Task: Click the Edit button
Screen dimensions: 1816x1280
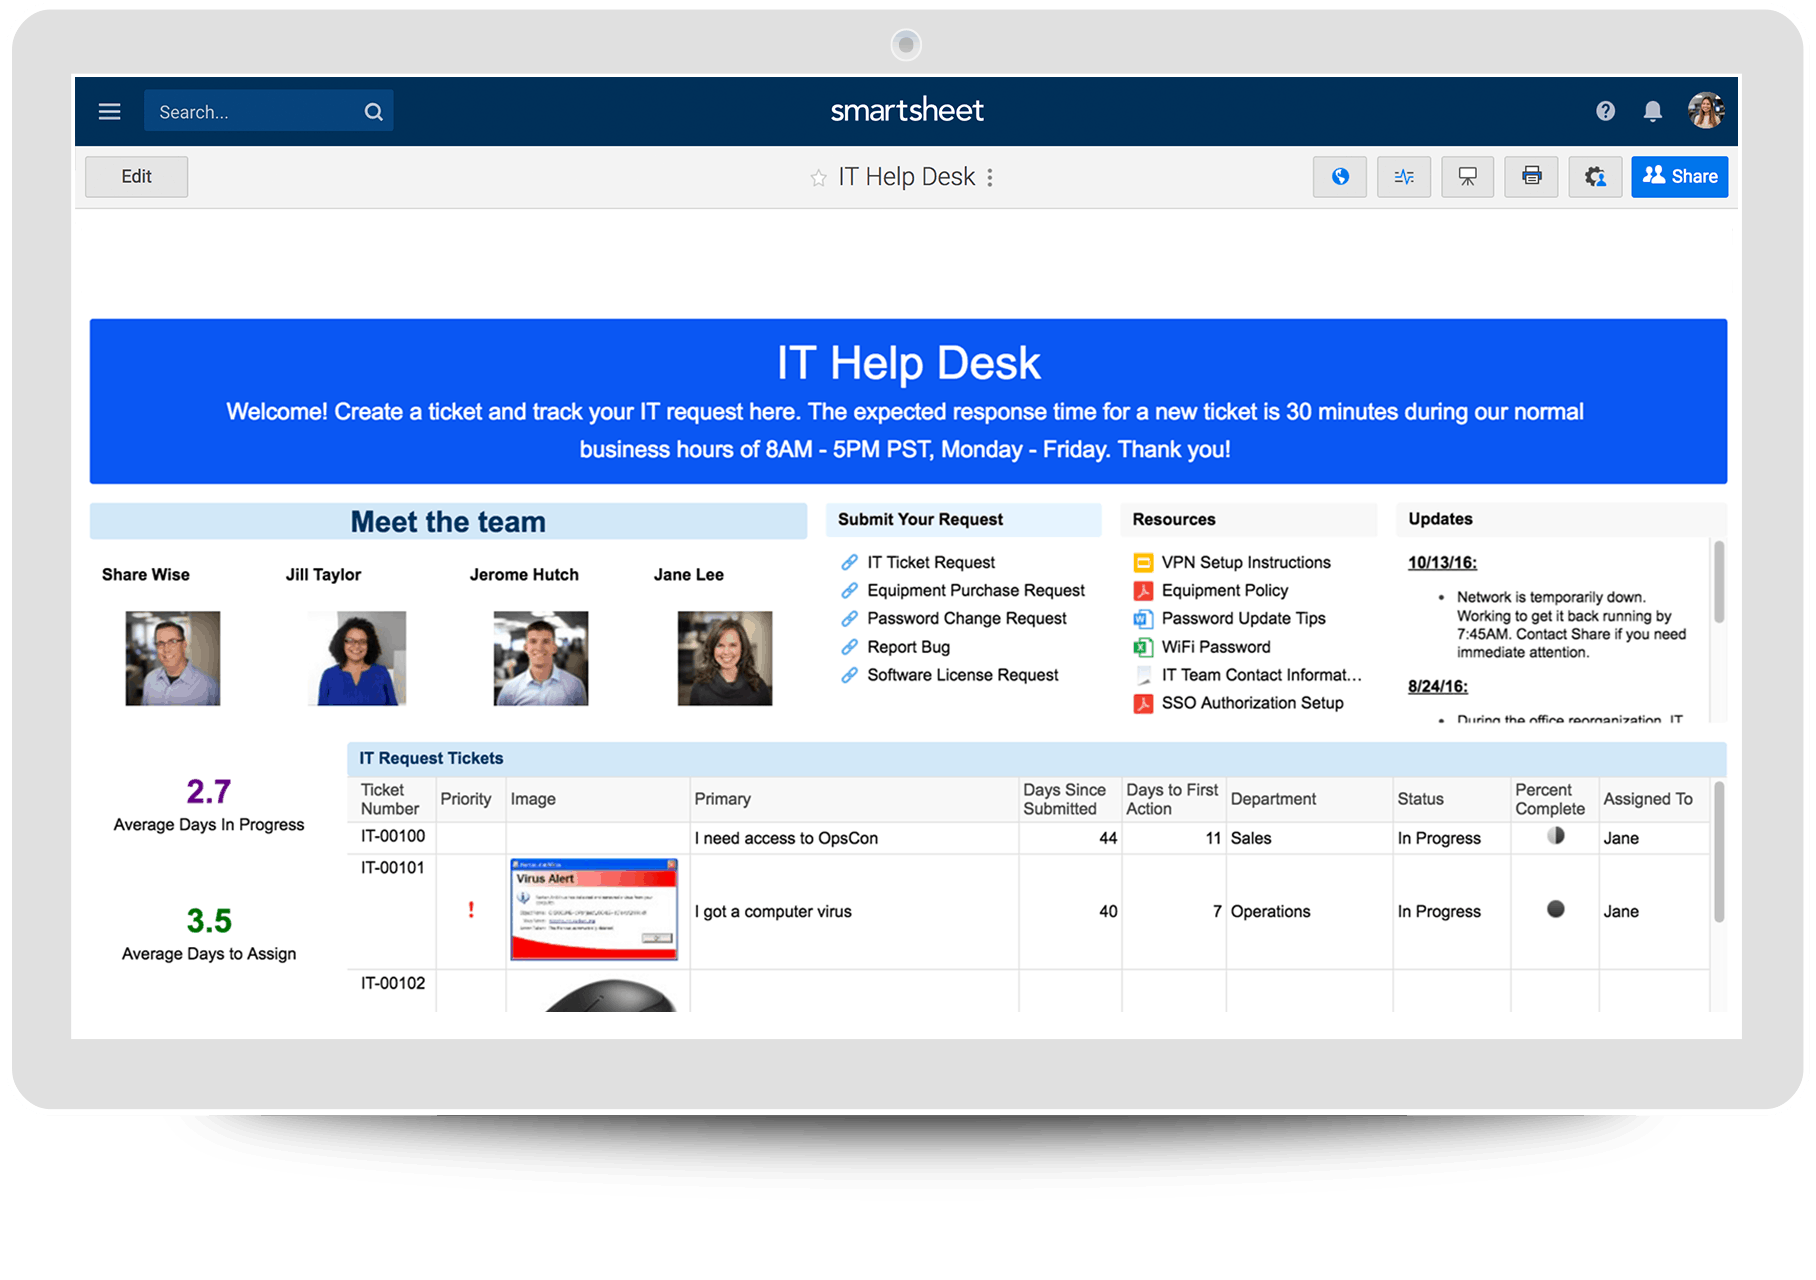Action: point(136,177)
